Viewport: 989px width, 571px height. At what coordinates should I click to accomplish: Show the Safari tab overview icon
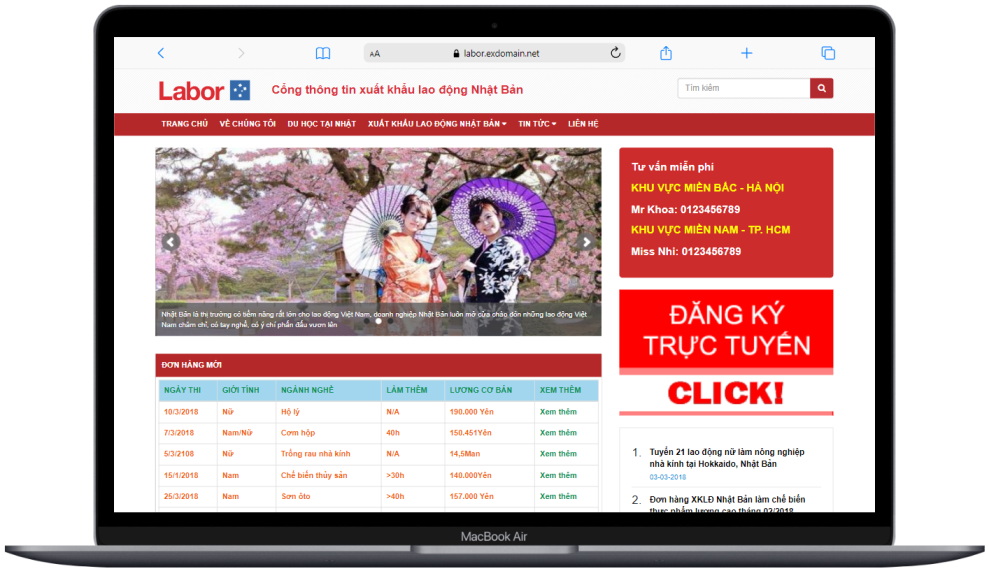(x=828, y=53)
